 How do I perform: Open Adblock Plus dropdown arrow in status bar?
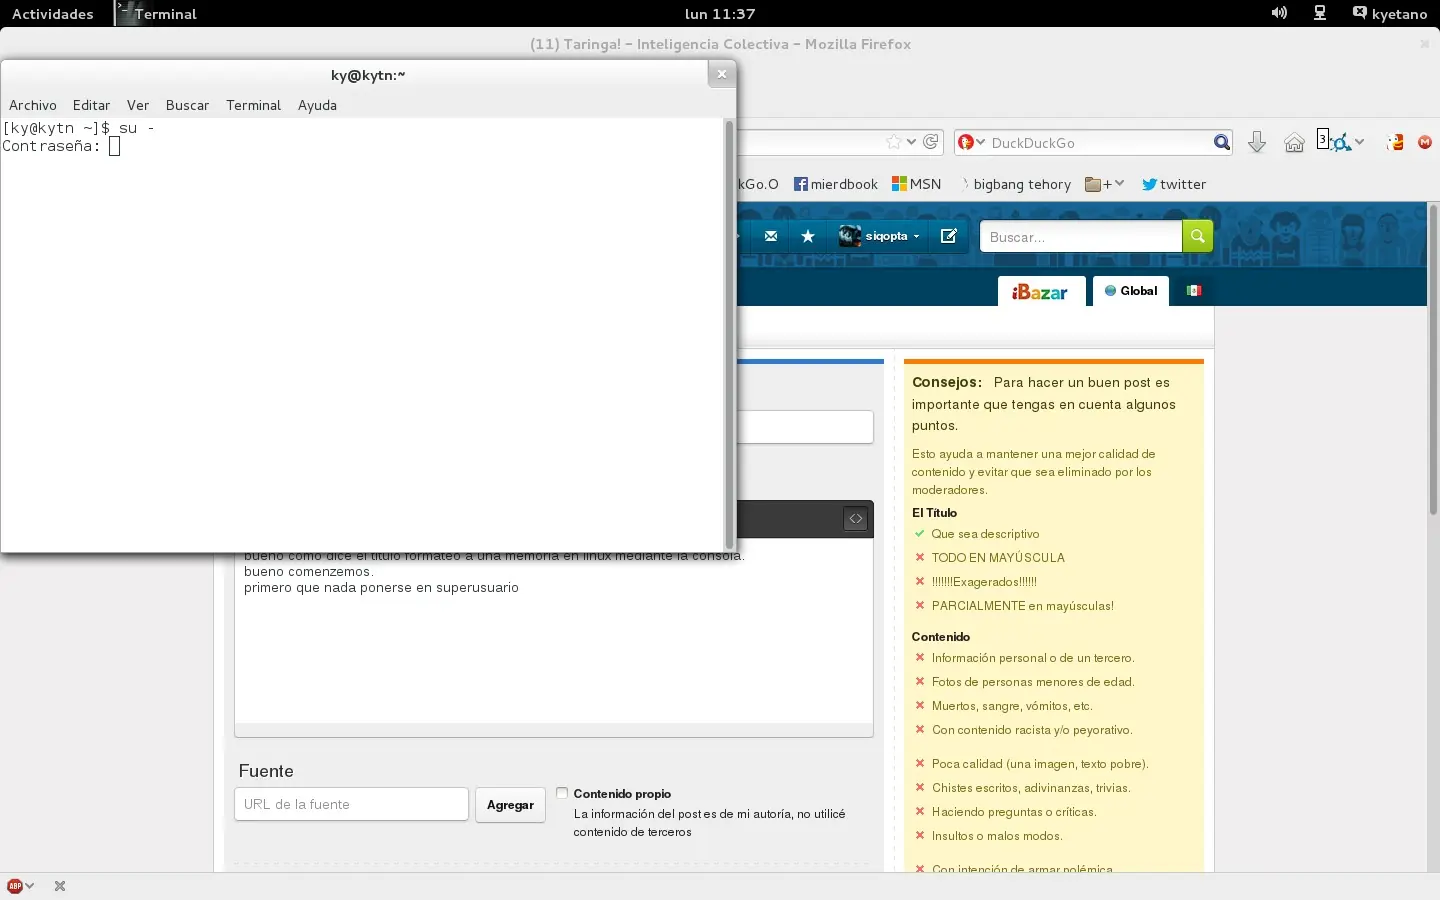pyautogui.click(x=30, y=886)
